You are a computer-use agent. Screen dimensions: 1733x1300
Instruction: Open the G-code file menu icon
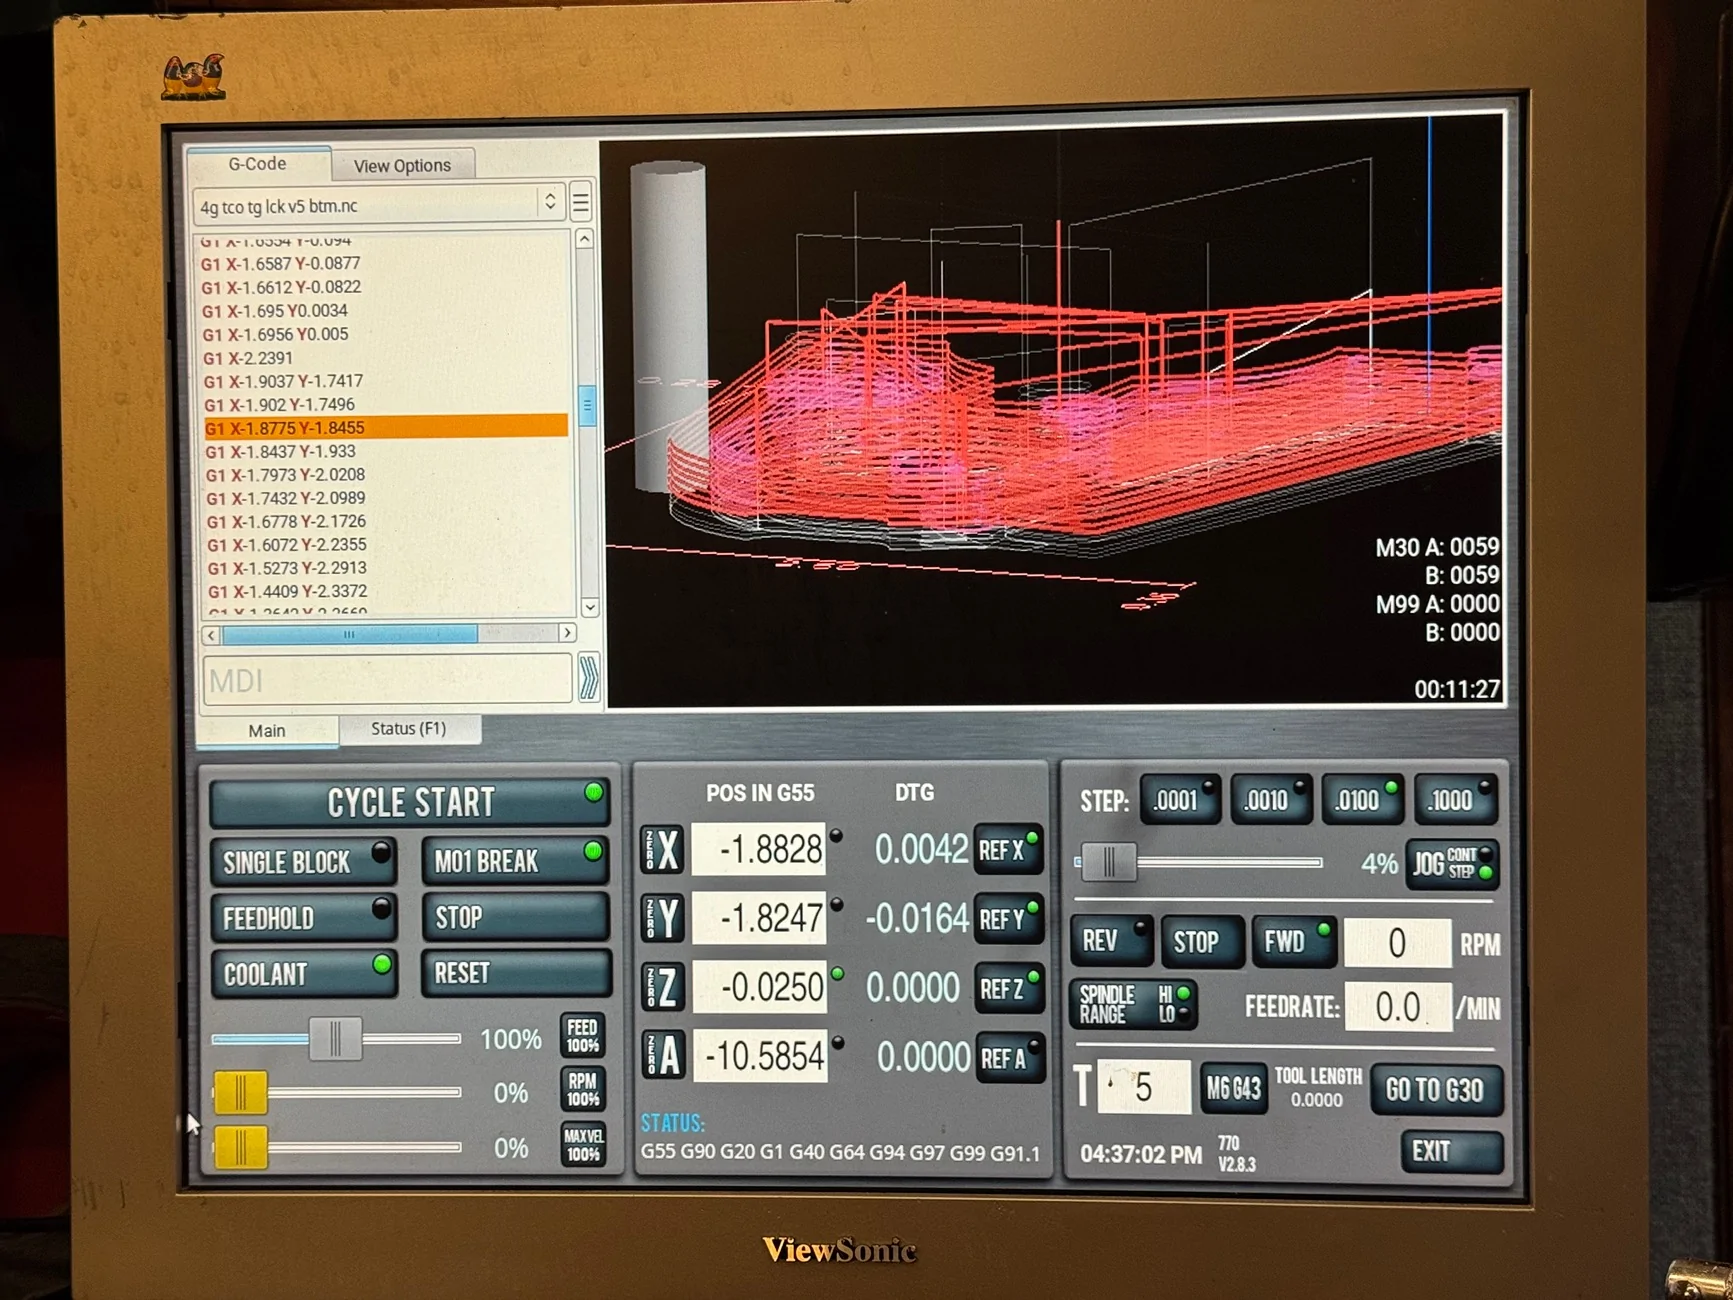tap(580, 203)
